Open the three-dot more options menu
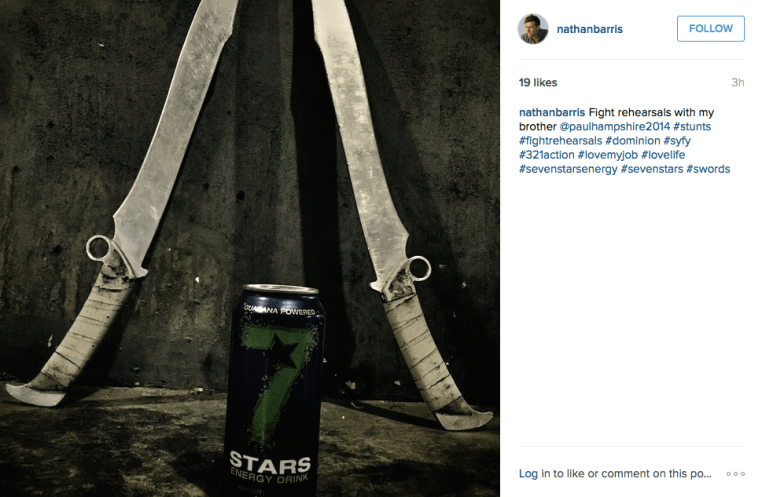This screenshot has width=762, height=497. pos(735,474)
